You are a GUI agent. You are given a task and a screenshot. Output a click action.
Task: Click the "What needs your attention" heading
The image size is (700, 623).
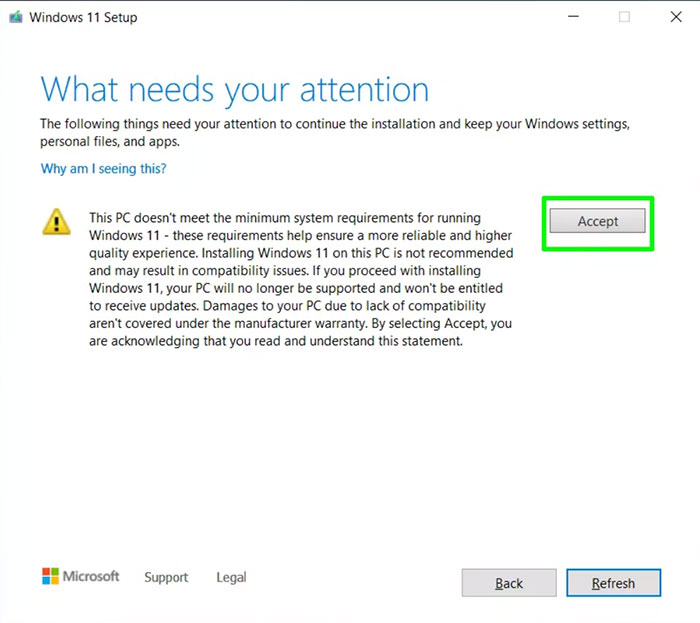click(x=234, y=89)
